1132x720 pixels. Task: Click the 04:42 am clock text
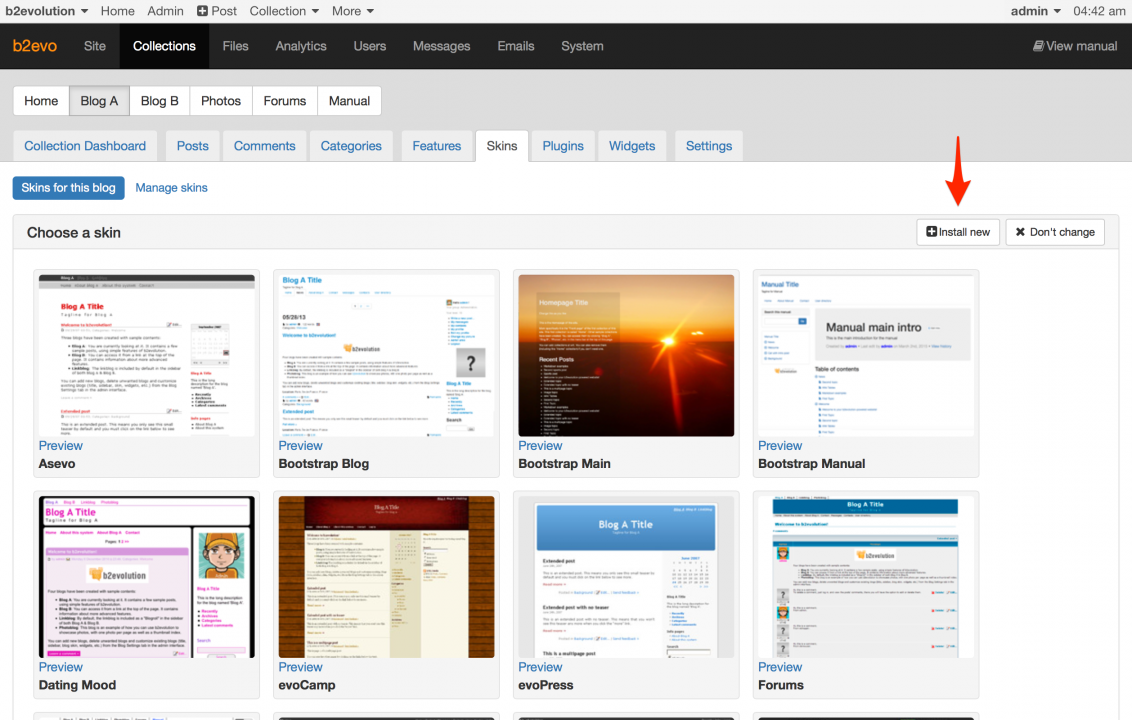coord(1100,11)
